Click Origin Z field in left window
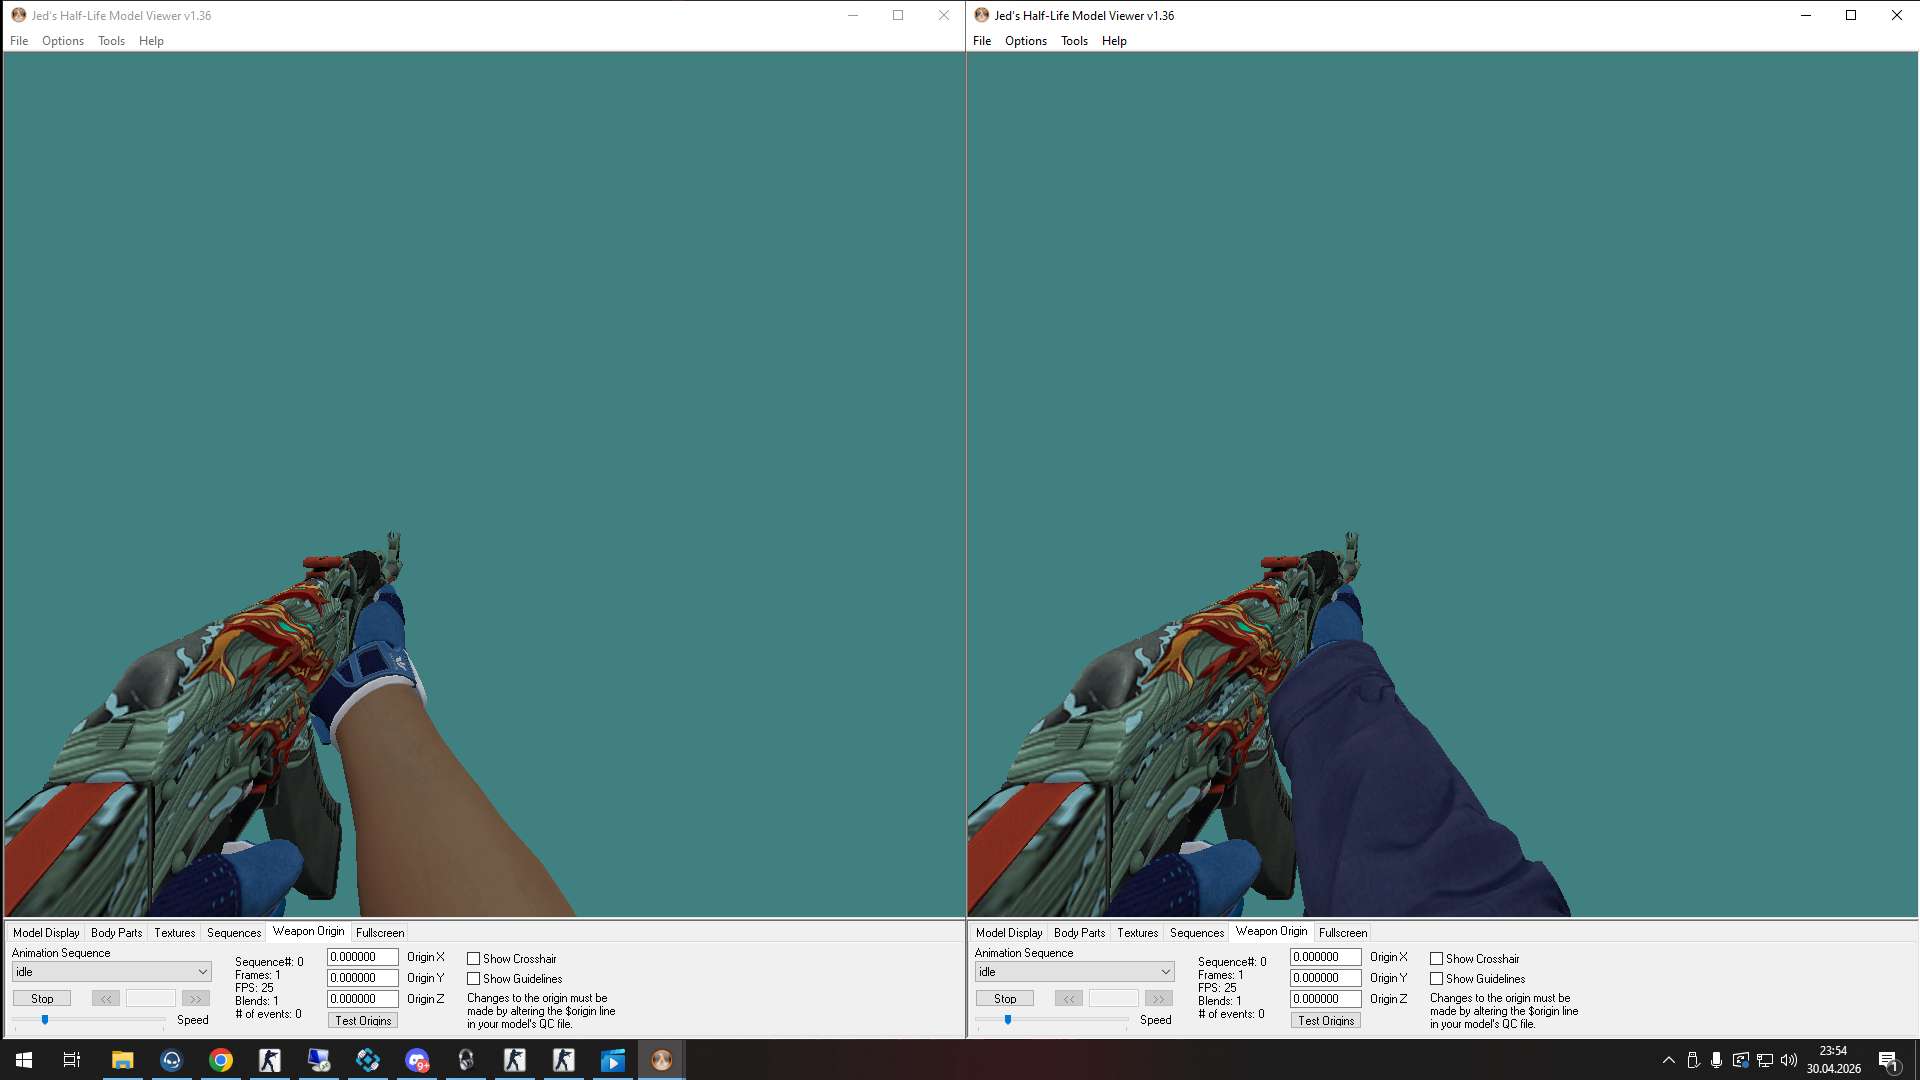Screen dimensions: 1920x1080 click(363, 999)
